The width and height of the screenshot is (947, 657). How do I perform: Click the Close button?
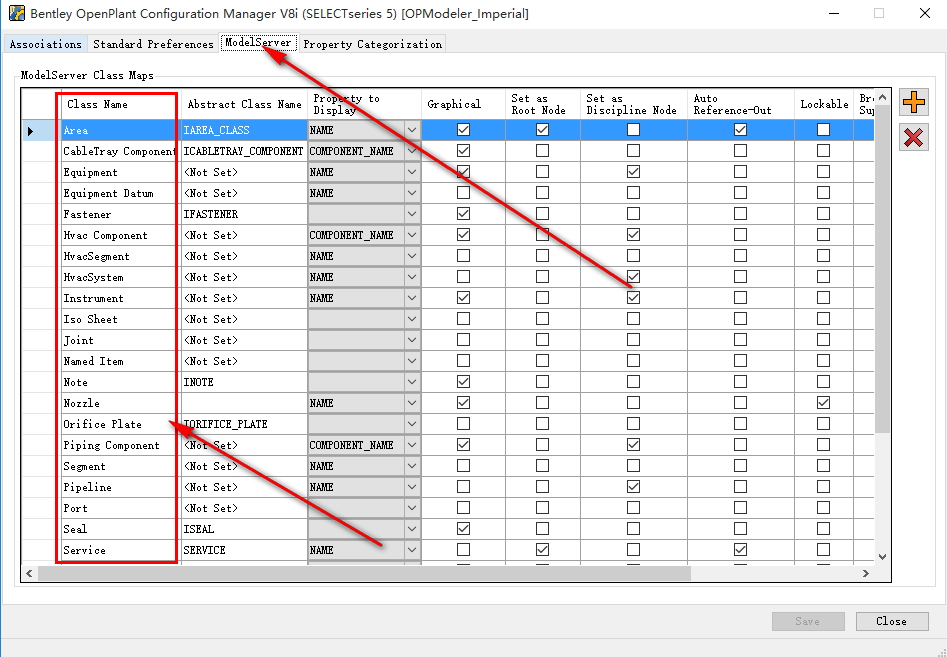click(891, 621)
